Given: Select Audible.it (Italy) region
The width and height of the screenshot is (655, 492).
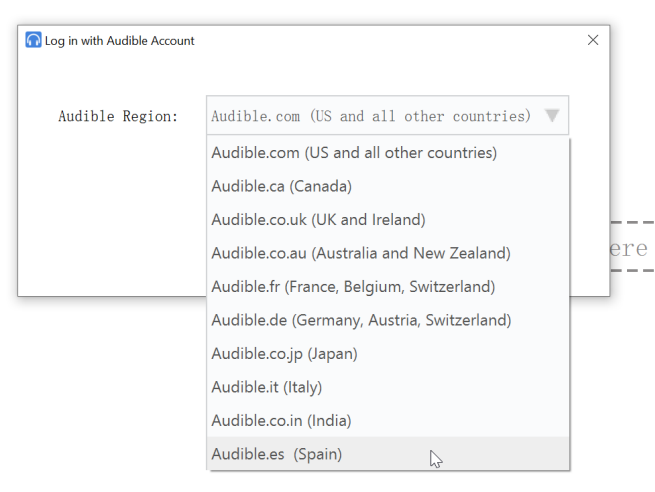Looking at the screenshot, I should [388, 387].
